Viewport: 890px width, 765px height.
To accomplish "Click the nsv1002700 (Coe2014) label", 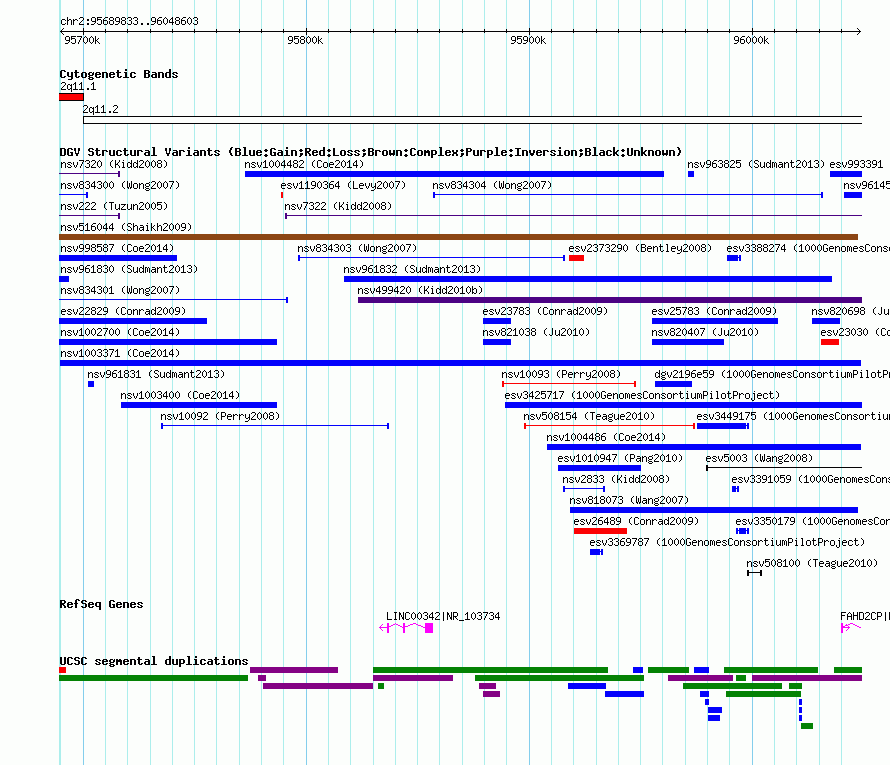I will [x=120, y=332].
